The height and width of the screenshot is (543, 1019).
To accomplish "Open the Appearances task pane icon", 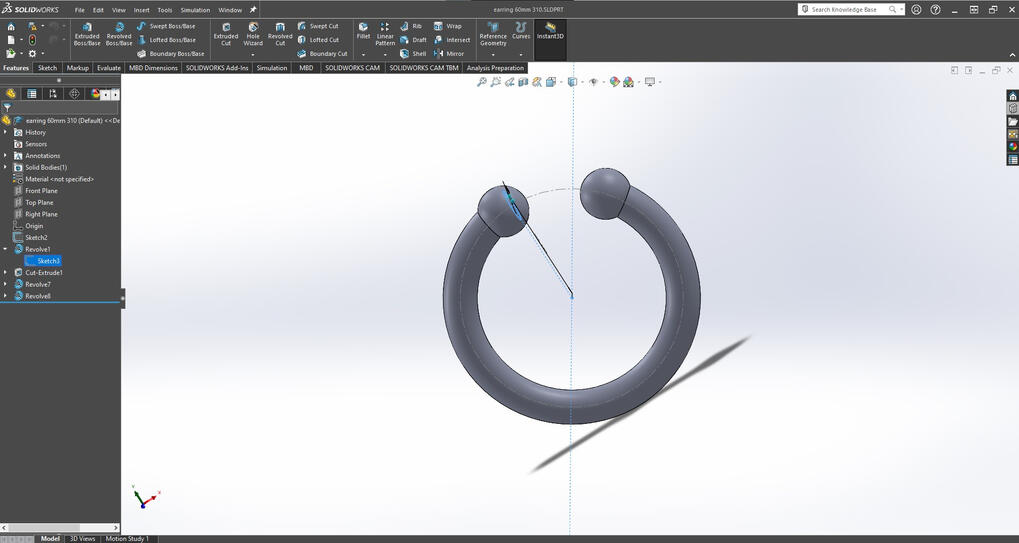I will (1013, 147).
